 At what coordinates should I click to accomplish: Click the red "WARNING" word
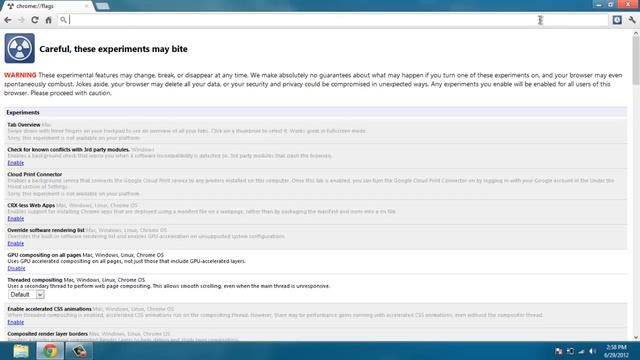coord(20,75)
